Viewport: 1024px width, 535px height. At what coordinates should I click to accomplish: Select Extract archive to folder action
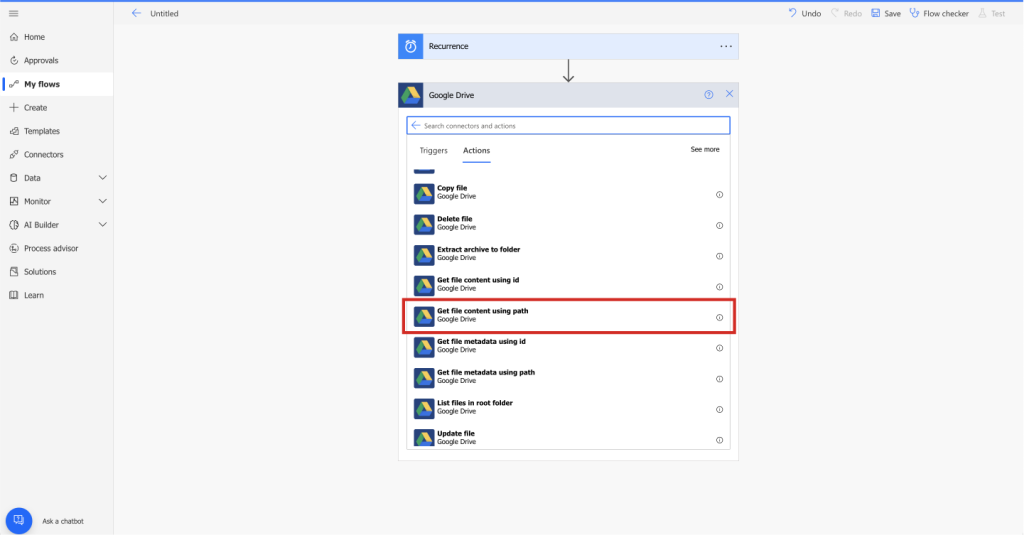click(x=568, y=255)
